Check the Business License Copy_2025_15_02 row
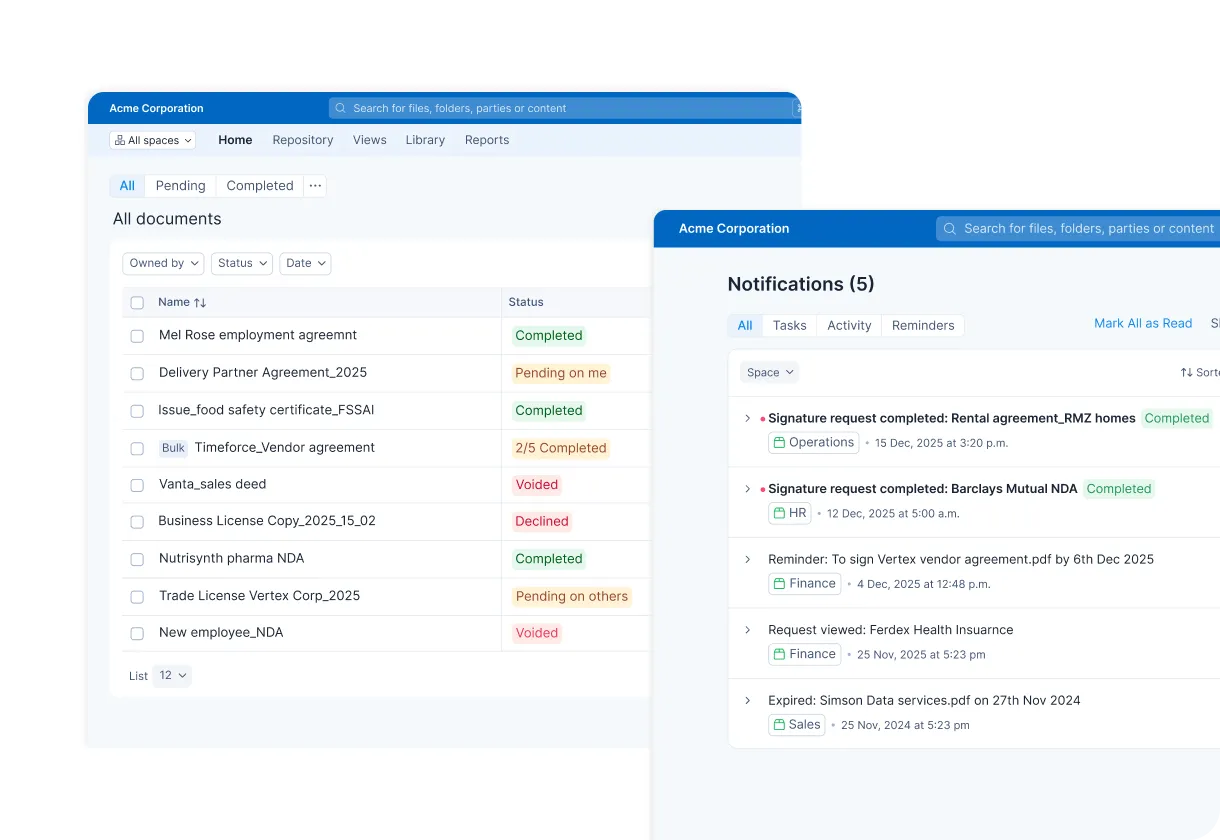The image size is (1220, 840). 137,522
